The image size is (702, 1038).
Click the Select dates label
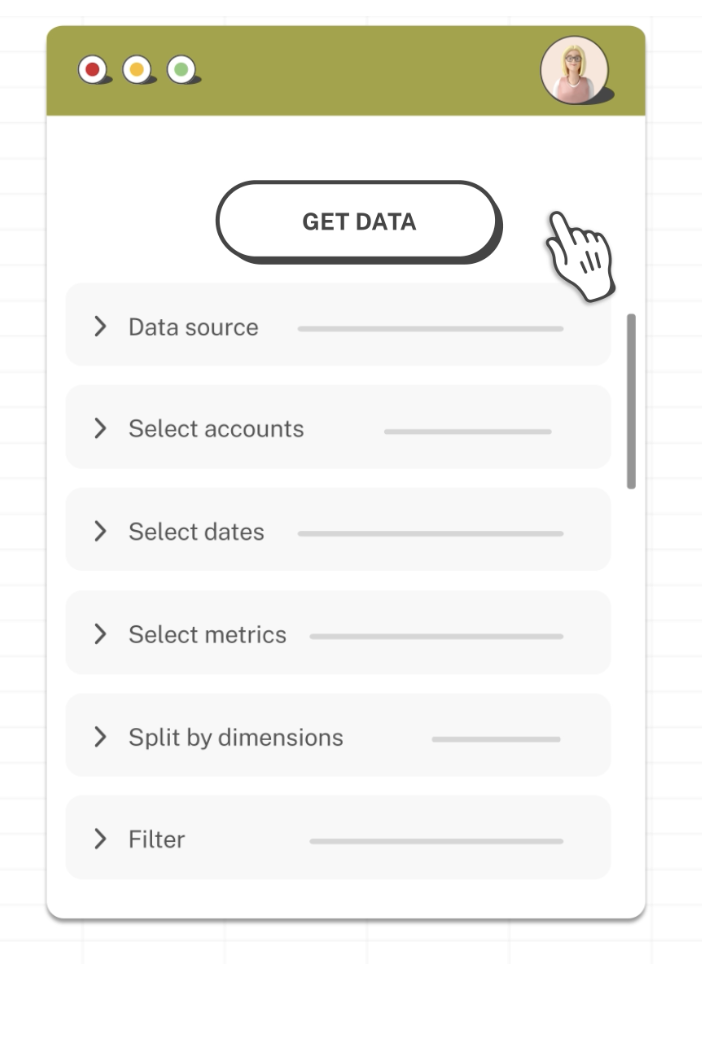196,532
